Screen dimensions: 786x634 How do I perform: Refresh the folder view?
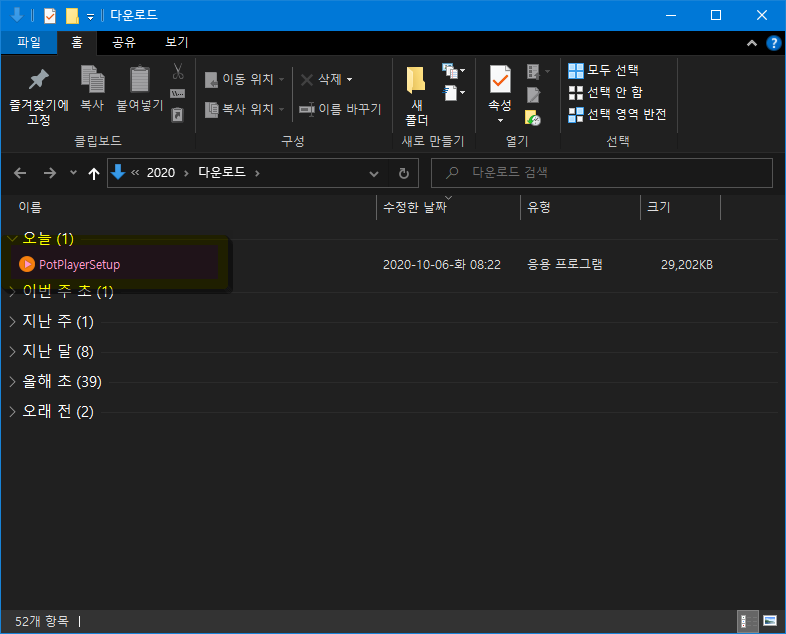coord(404,173)
